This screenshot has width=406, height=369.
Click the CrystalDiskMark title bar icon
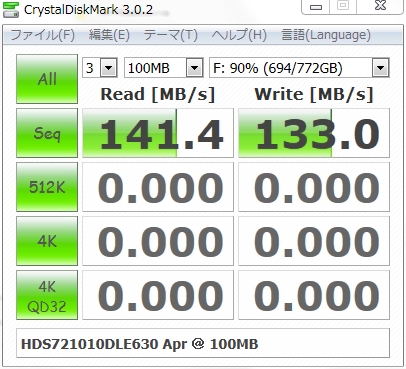(x=10, y=9)
